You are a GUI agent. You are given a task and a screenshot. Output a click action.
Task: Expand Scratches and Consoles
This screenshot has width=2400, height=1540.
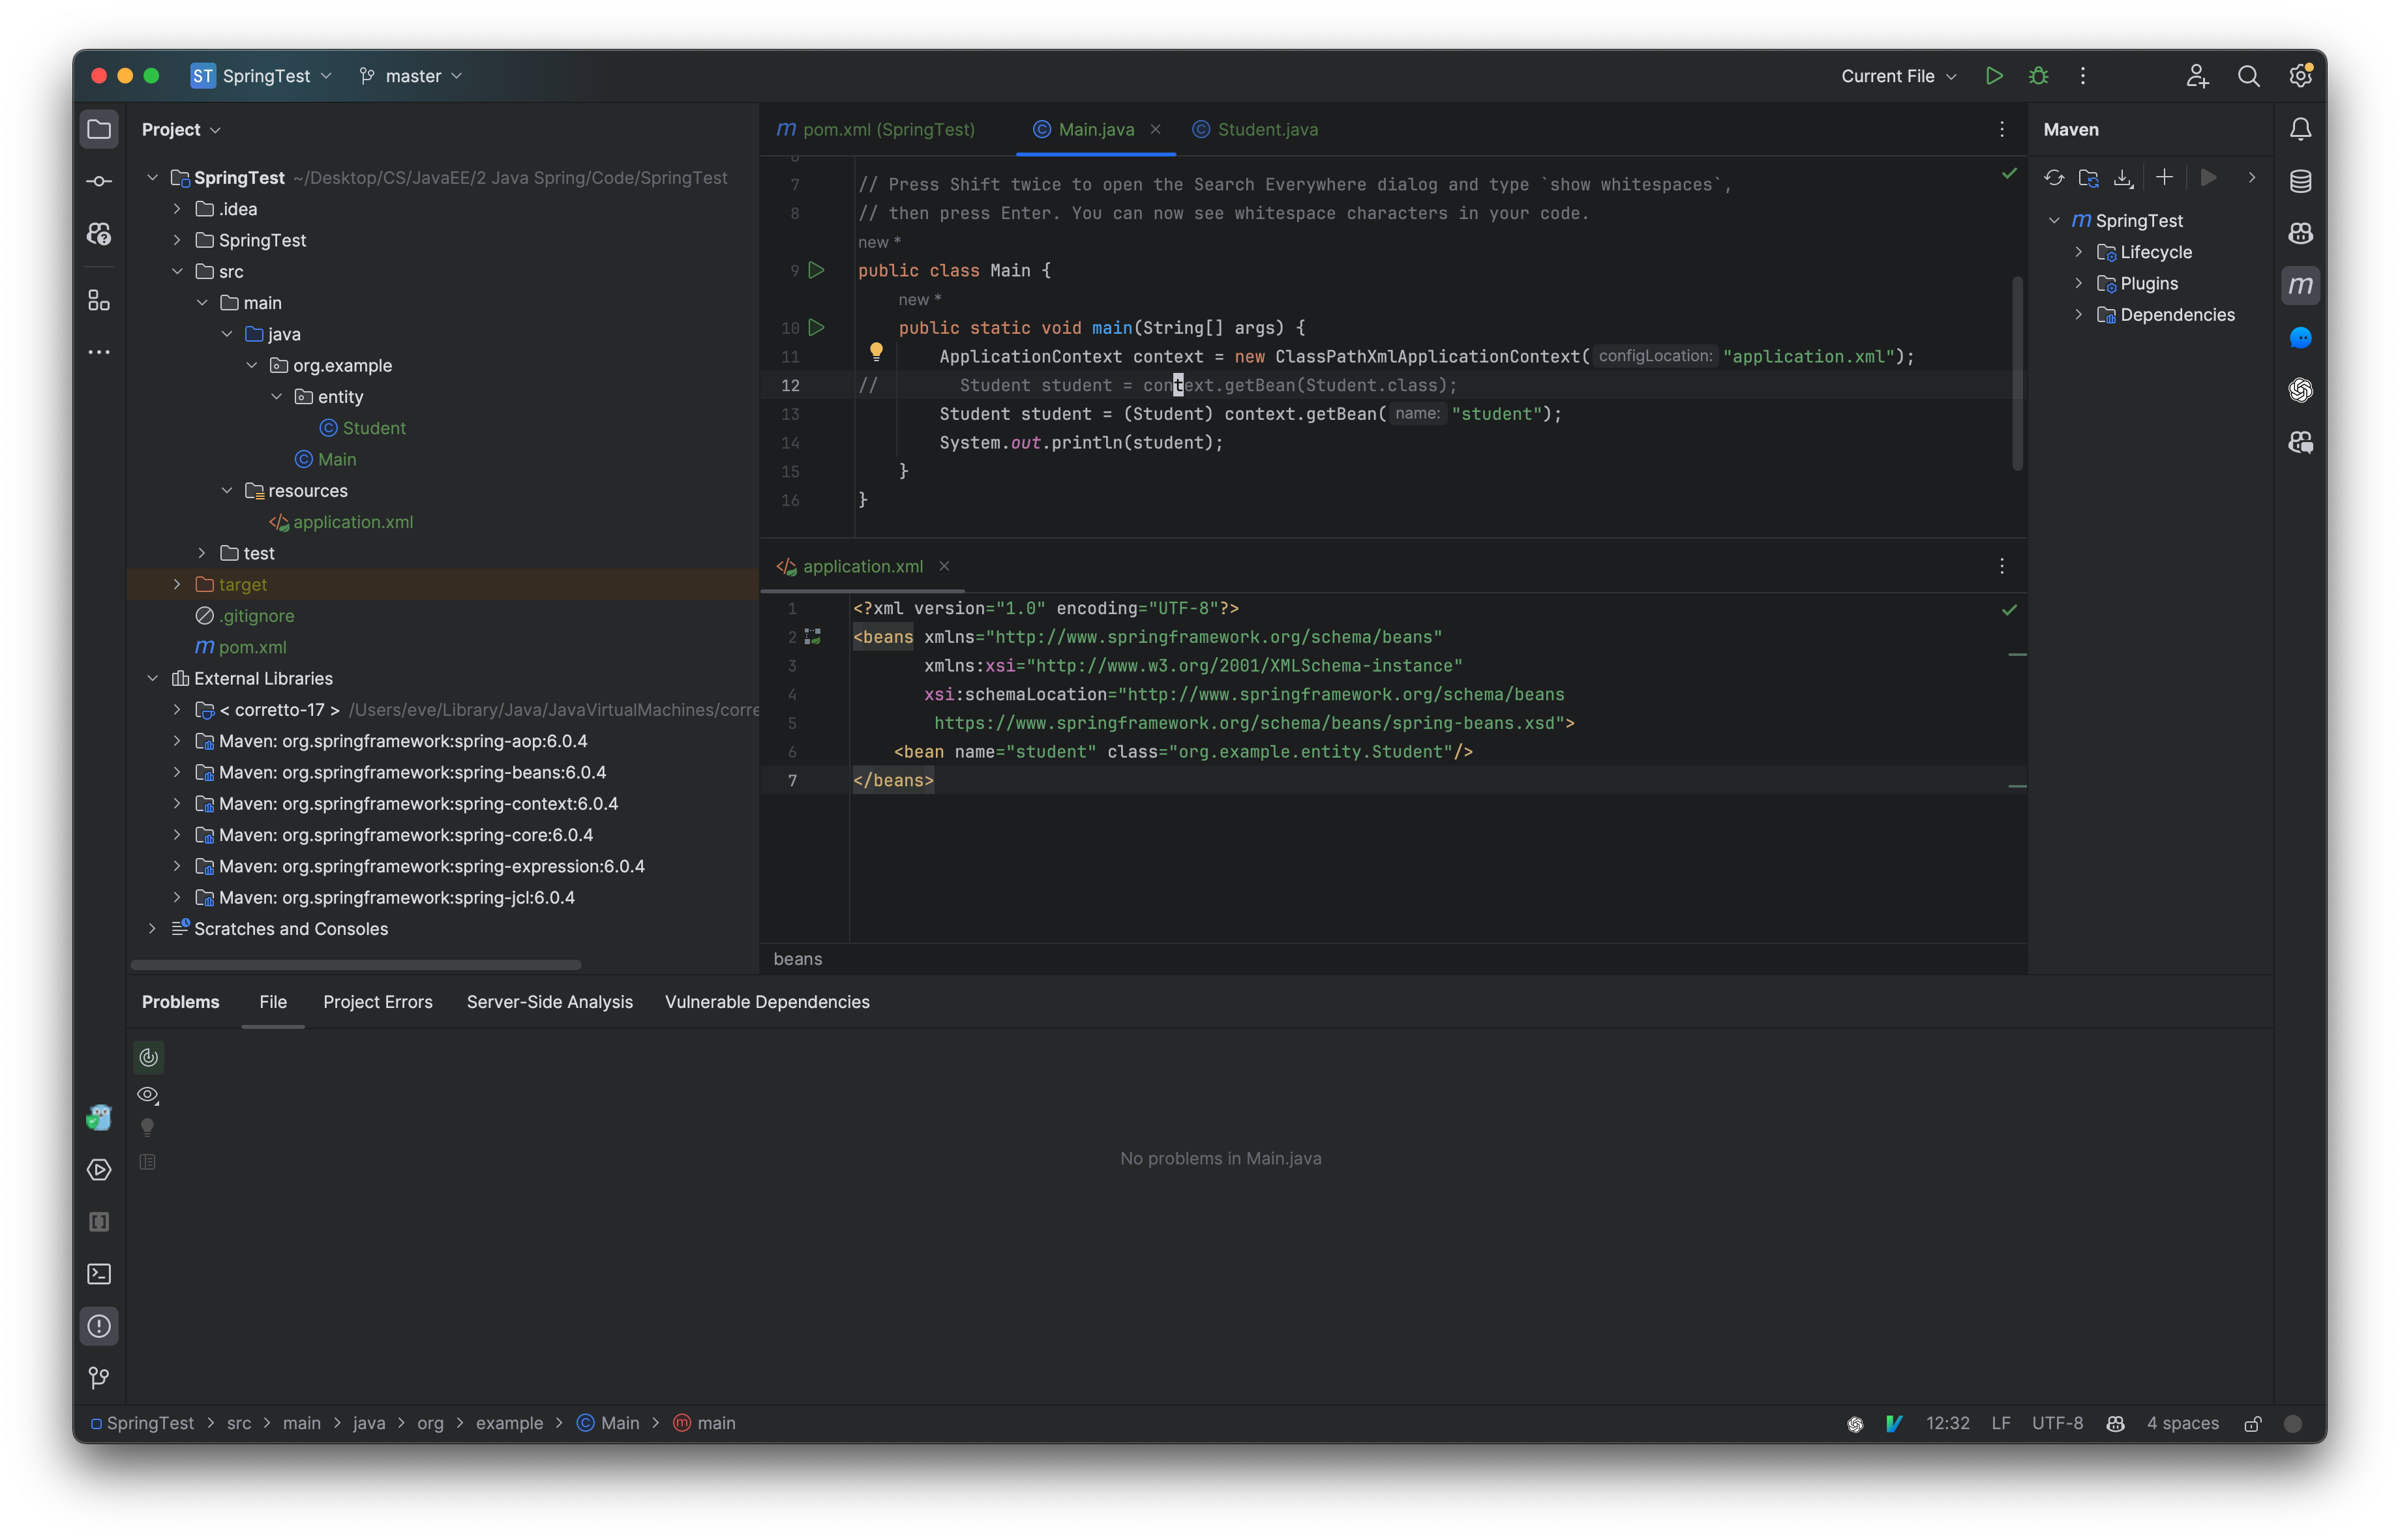pos(152,929)
